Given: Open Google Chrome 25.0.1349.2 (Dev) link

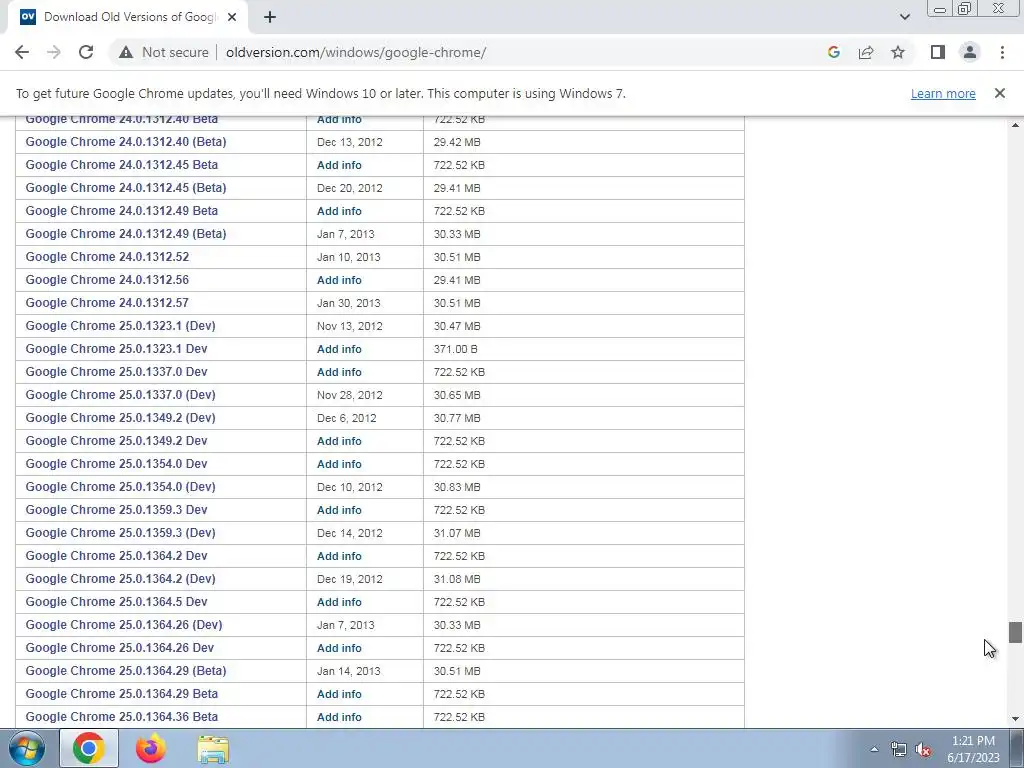Looking at the screenshot, I should click(120, 417).
